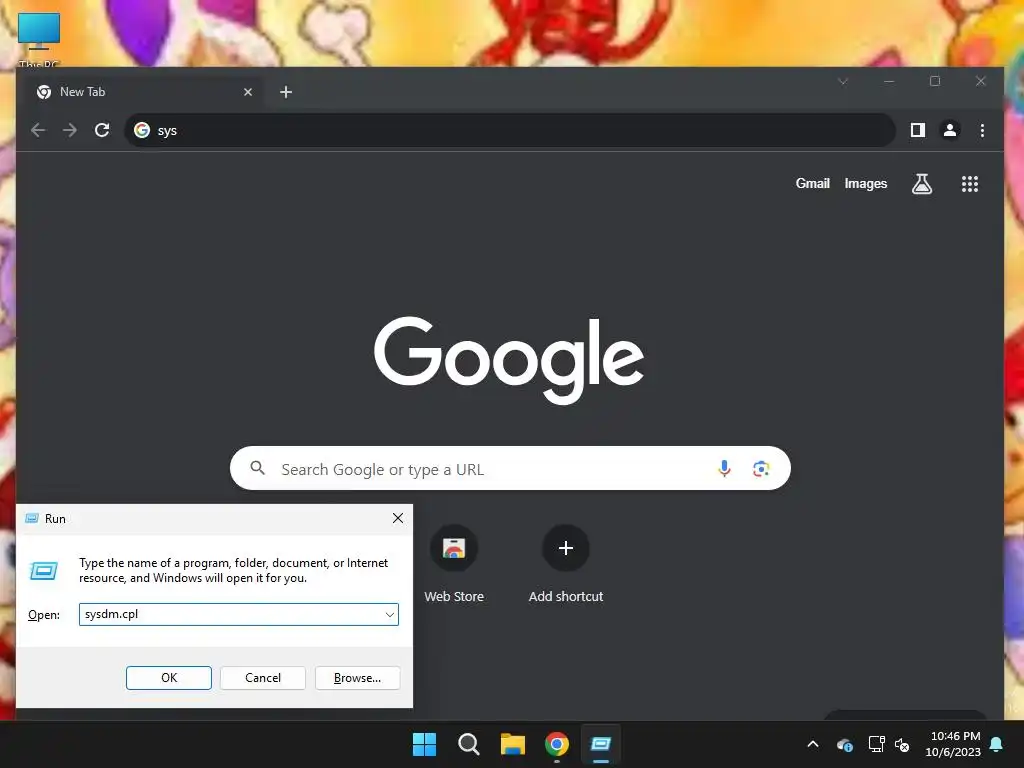Image resolution: width=1024 pixels, height=768 pixels.
Task: Search by image with Lens icon
Action: 761,468
